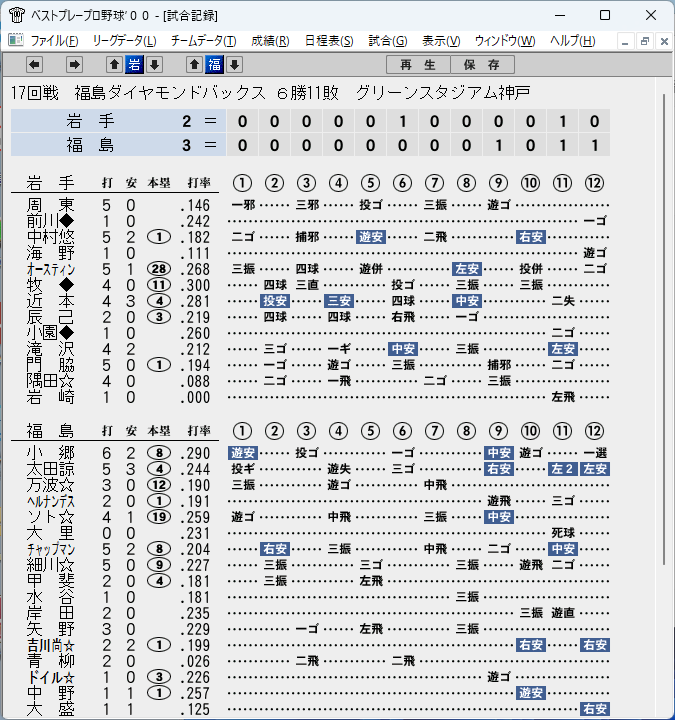Restore the inner child window
Image resolution: width=675 pixels, height=720 pixels.
pyautogui.click(x=644, y=42)
